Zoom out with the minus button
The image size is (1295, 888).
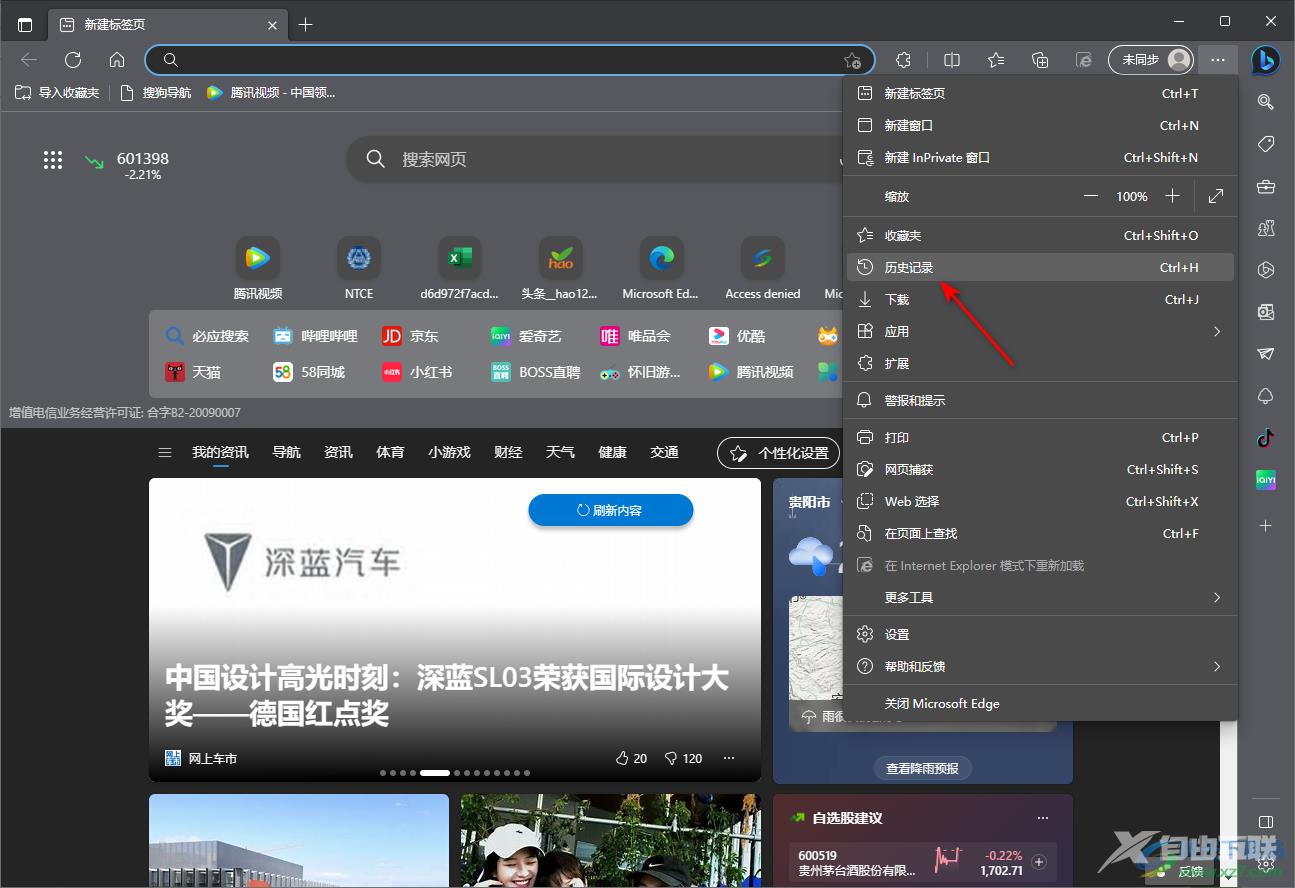pos(1091,196)
